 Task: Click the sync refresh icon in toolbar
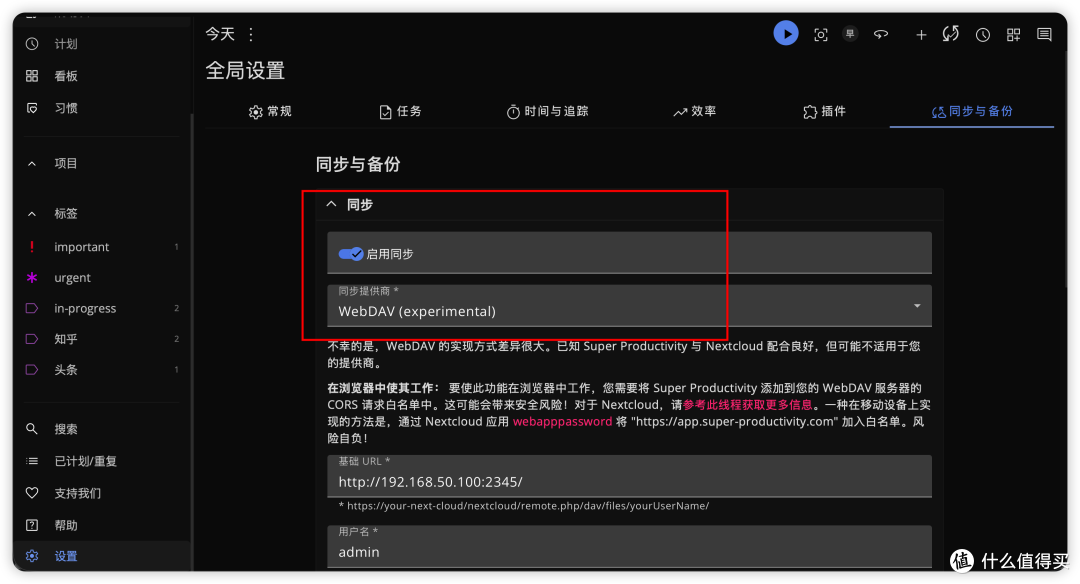pyautogui.click(x=951, y=34)
